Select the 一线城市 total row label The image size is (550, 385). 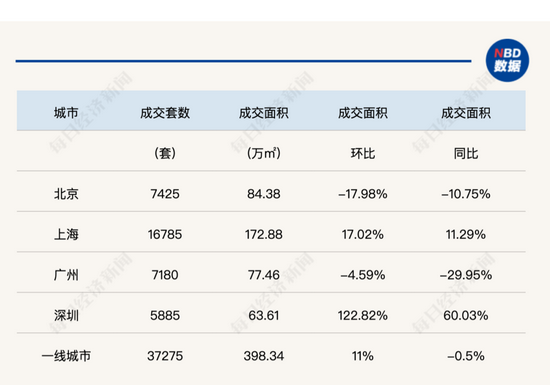coord(66,356)
